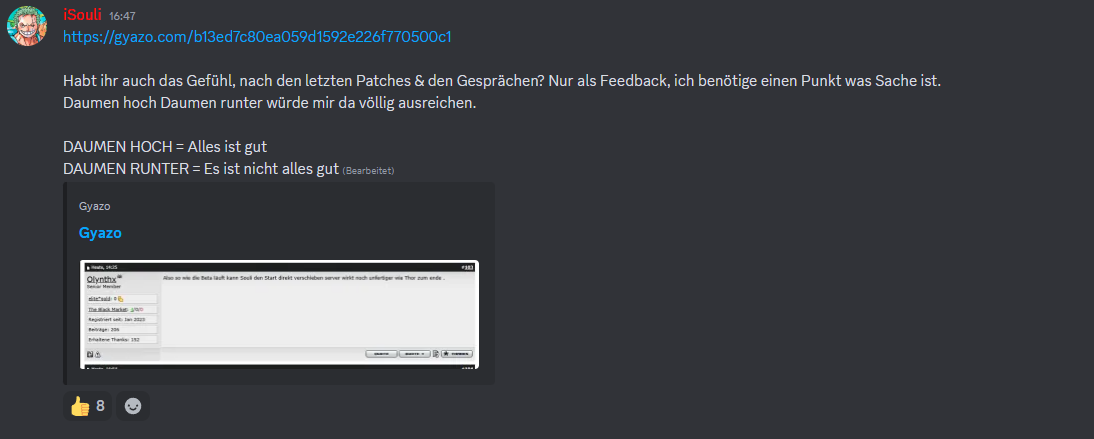The height and width of the screenshot is (439, 1094).
Task: Click the warning triangle report icon
Action: click(x=98, y=355)
